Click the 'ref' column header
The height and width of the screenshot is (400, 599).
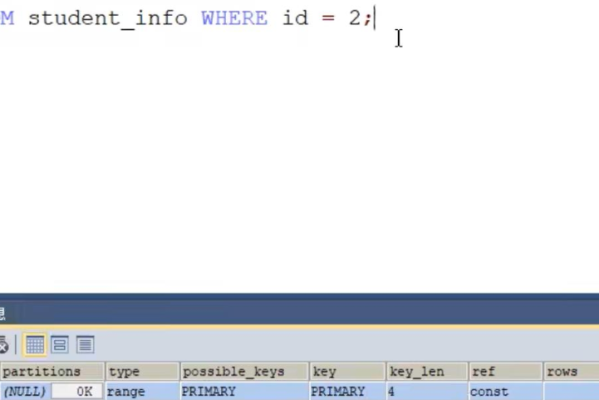505,371
